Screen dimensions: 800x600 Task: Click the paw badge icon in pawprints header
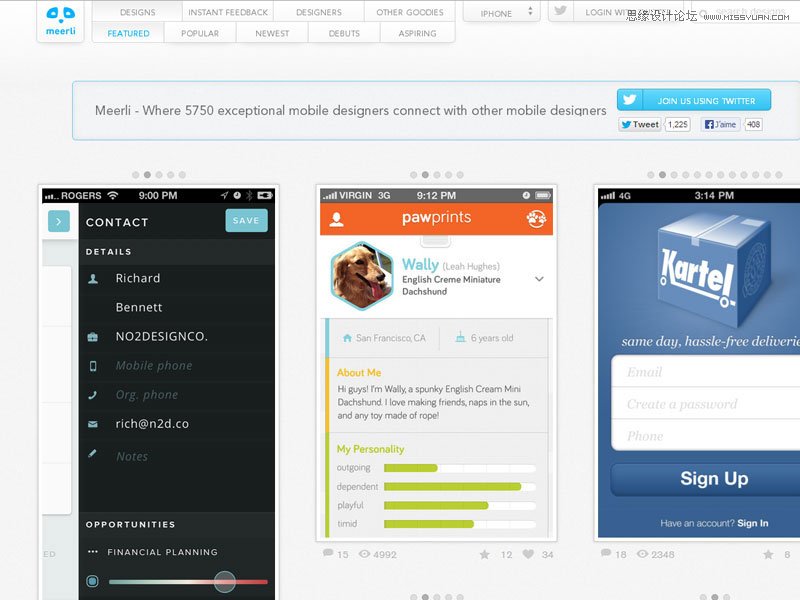536,219
